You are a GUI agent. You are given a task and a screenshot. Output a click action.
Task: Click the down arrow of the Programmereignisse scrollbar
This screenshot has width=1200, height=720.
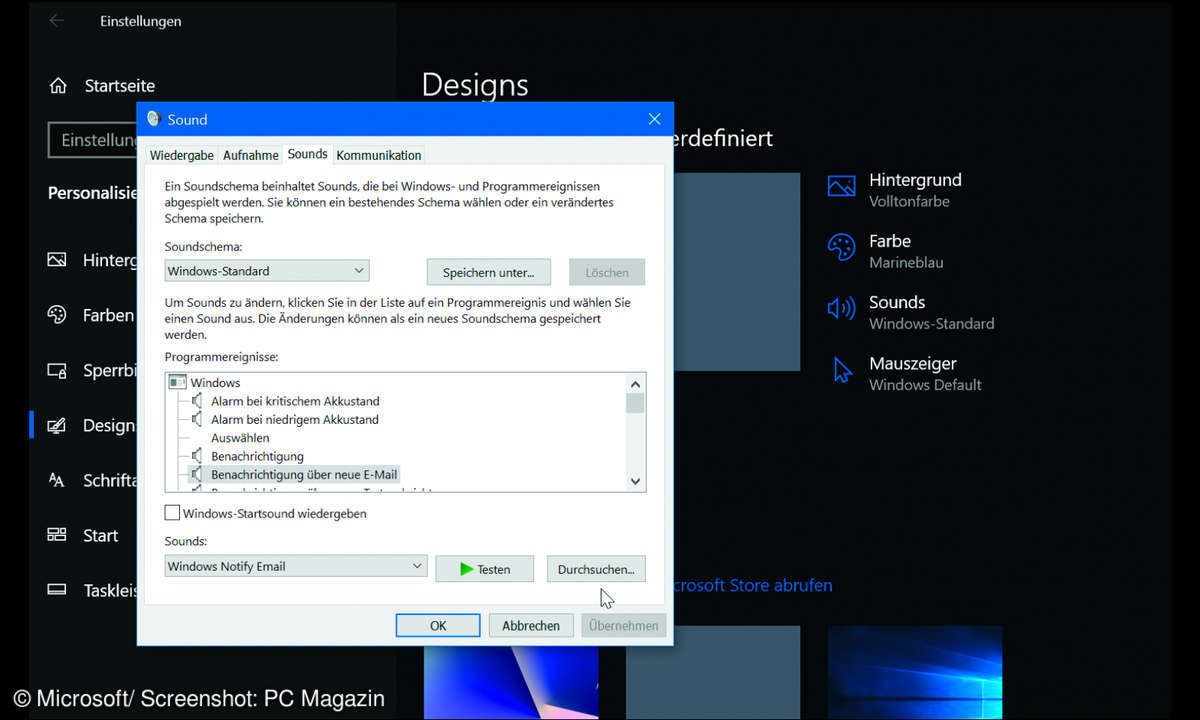pos(635,481)
